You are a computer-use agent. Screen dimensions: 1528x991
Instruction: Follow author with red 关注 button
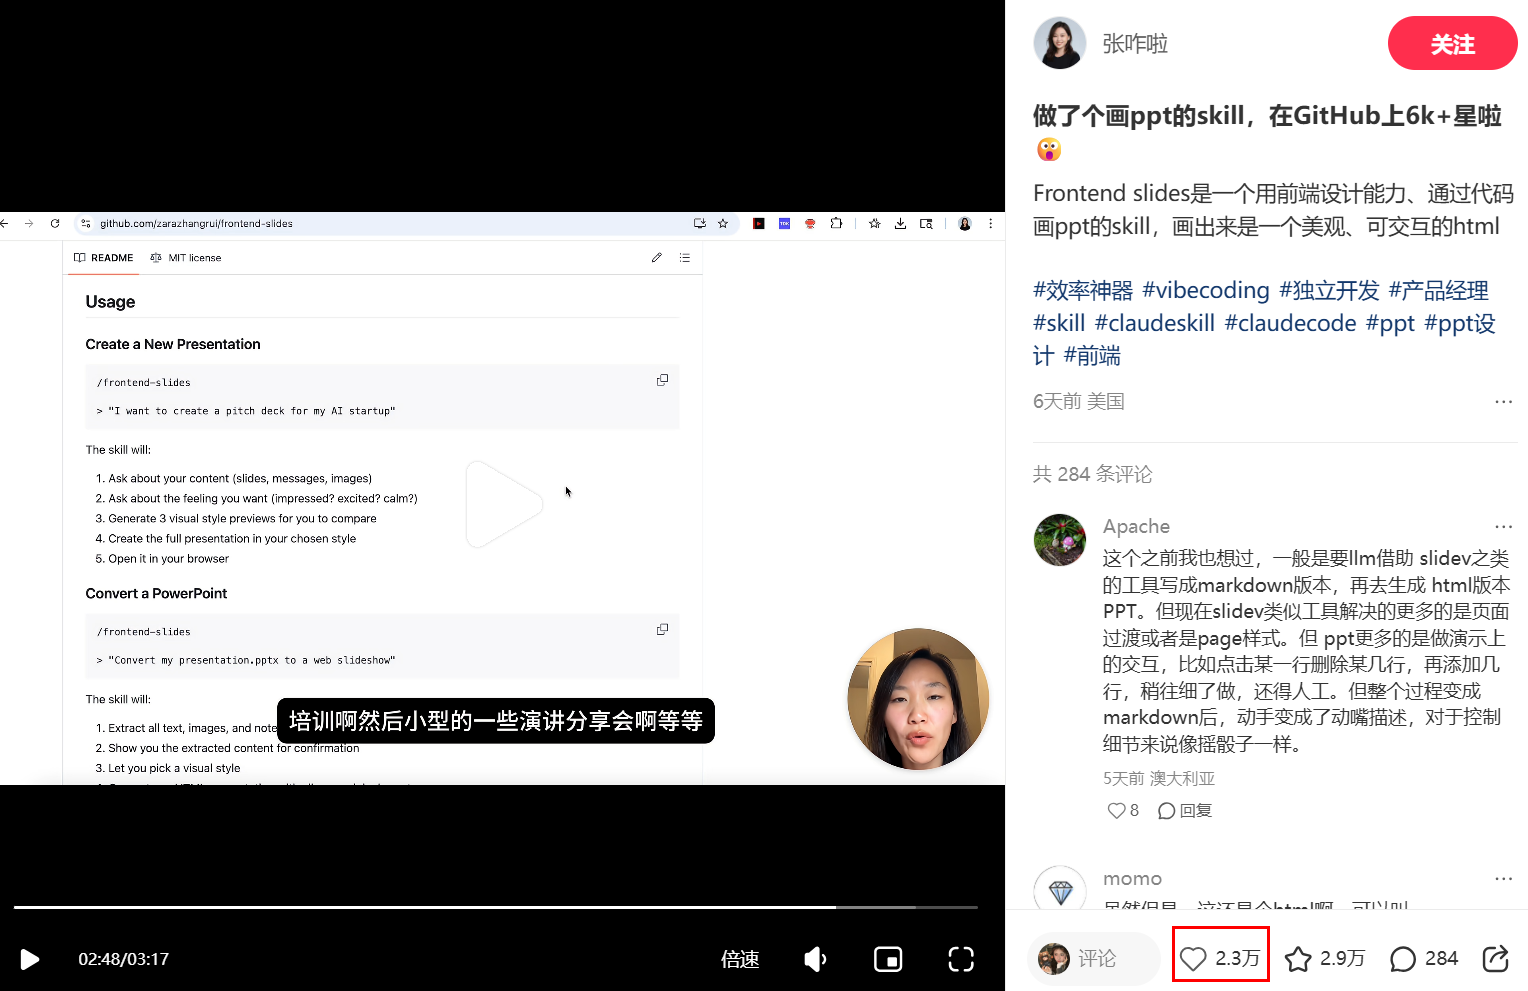1452,44
